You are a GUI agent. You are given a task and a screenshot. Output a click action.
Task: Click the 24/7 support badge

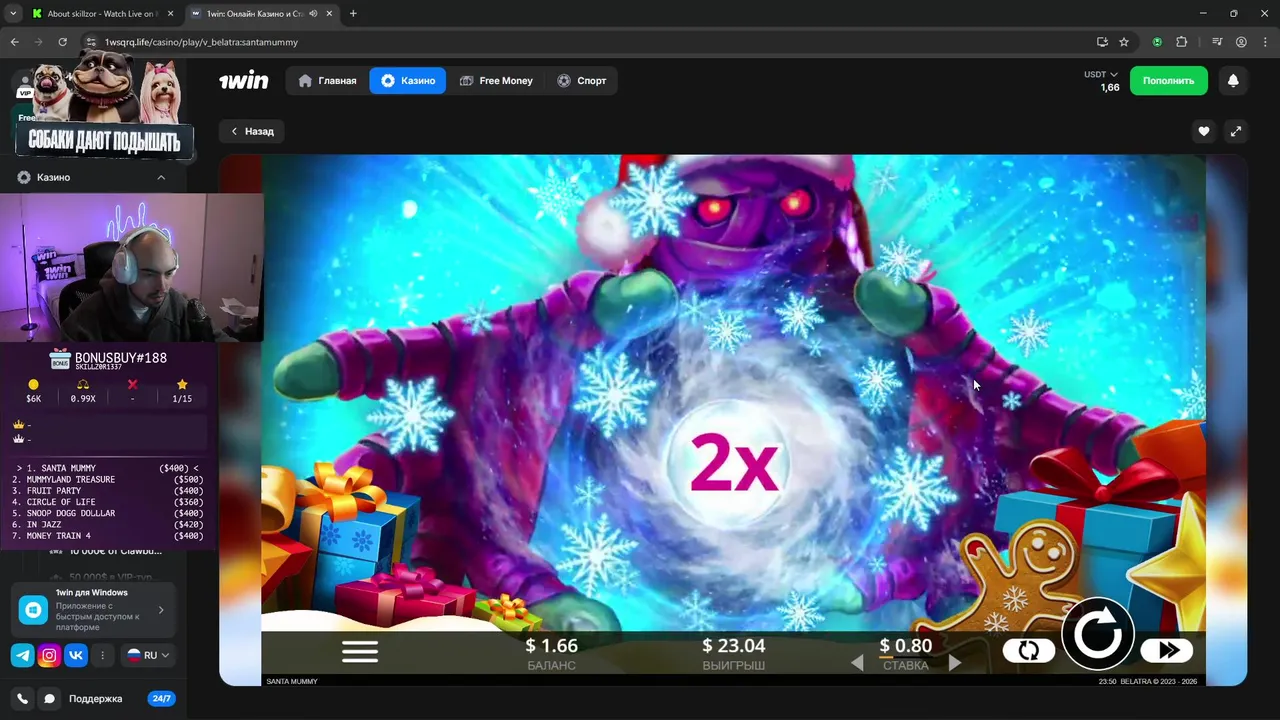(x=161, y=699)
